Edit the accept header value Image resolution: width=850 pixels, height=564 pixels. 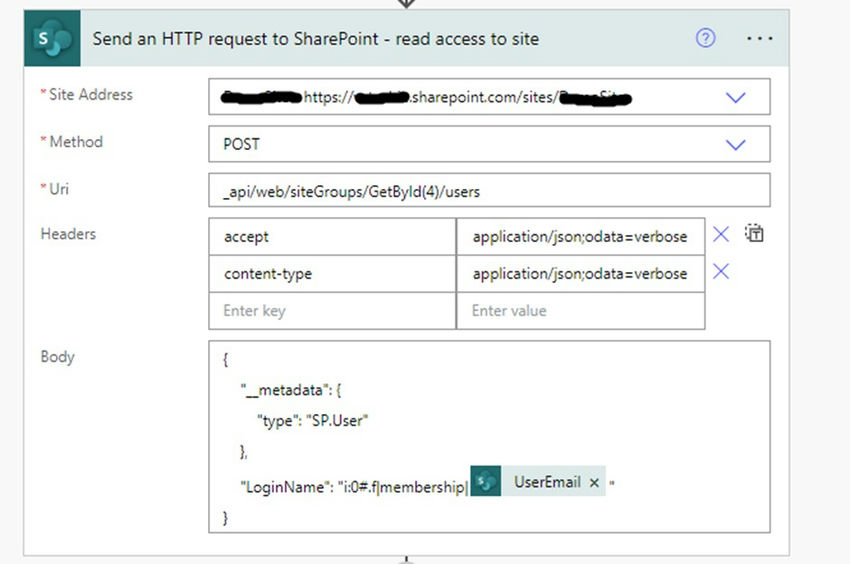point(581,236)
